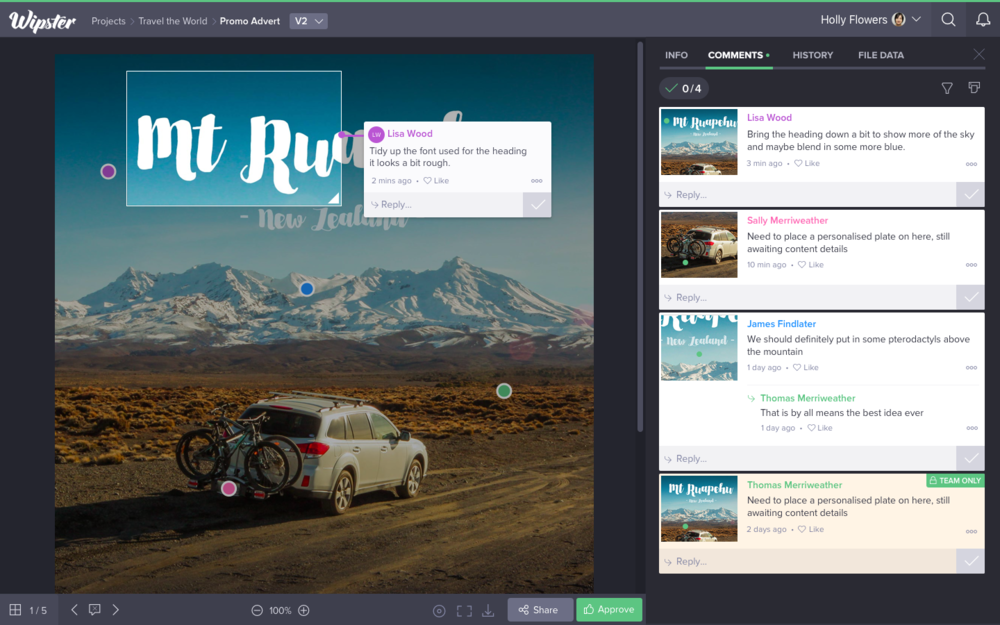The height and width of the screenshot is (625, 1000).
Task: Close the side panel with X
Action: click(x=979, y=54)
